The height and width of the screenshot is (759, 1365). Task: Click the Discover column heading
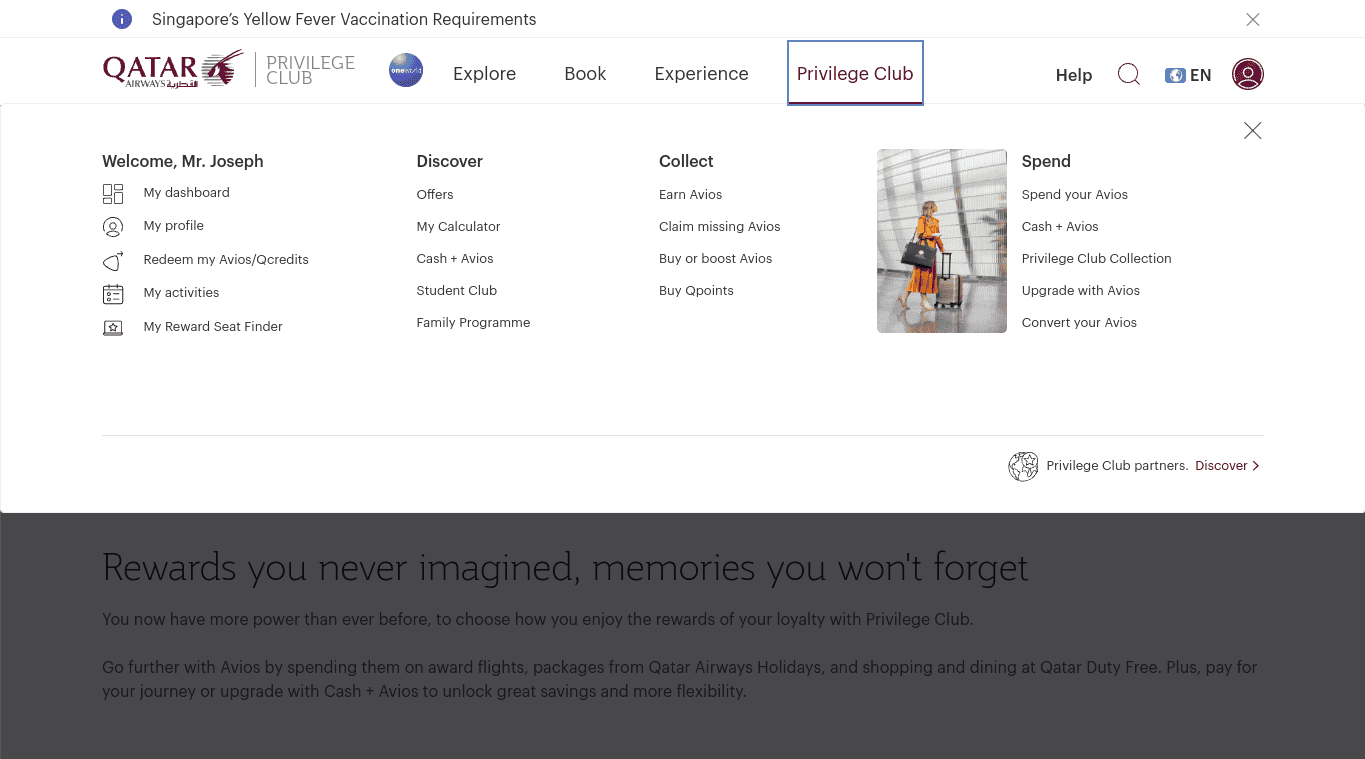point(449,161)
